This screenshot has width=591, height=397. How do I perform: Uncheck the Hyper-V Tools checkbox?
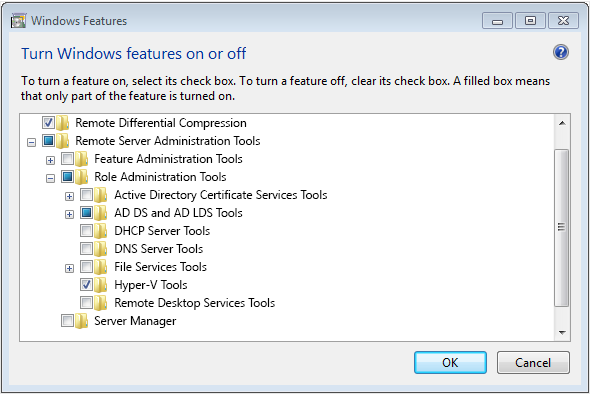click(86, 284)
